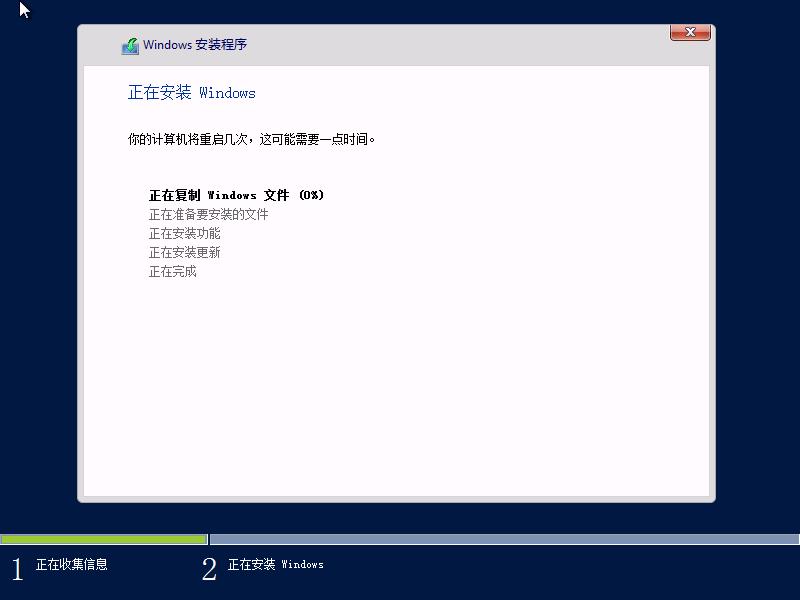Viewport: 800px width, 600px height.
Task: Select the step '正在复制 Windows 文件 (0%)'
Action: (236, 195)
